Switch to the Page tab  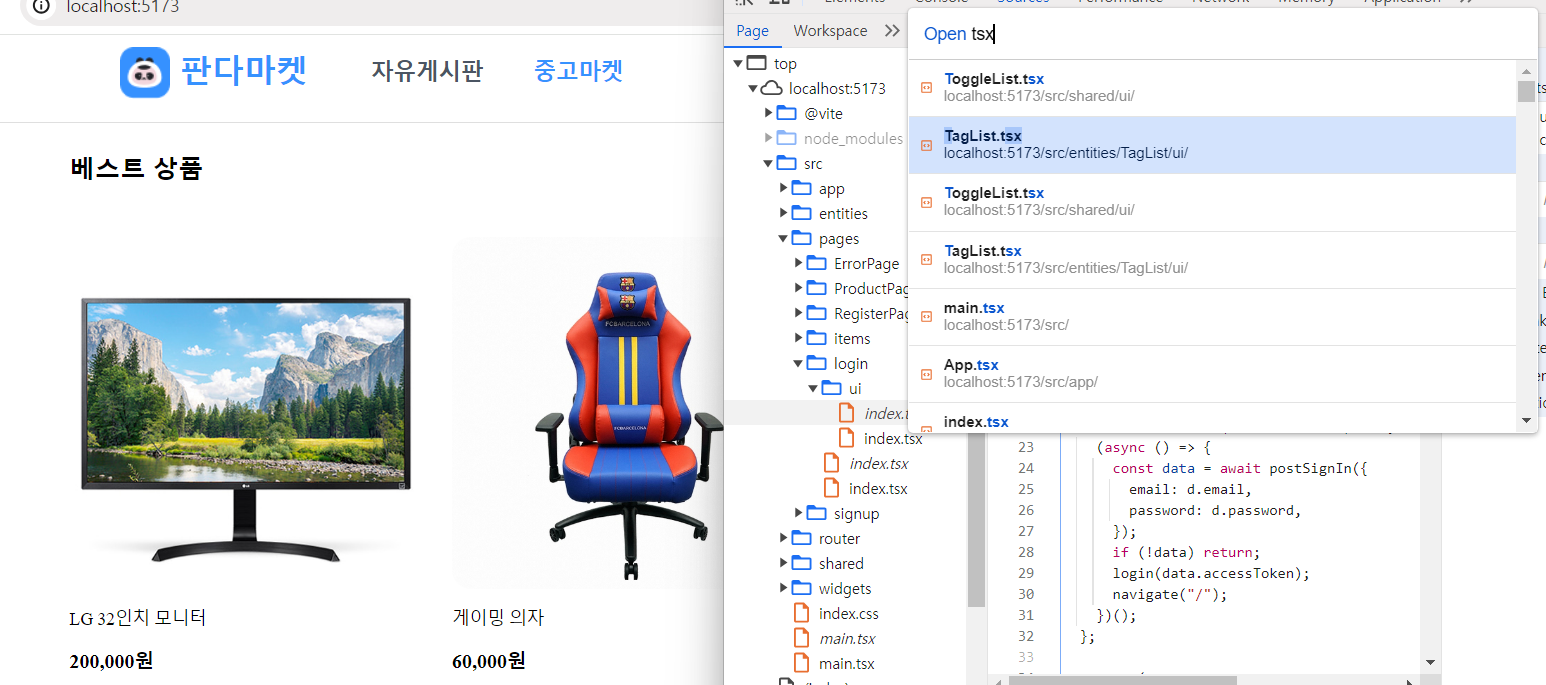point(752,31)
